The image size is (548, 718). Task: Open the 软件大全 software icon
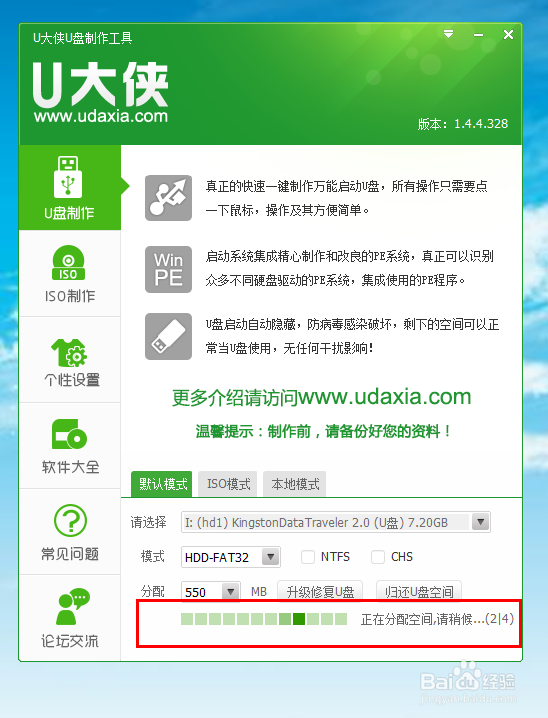point(69,434)
